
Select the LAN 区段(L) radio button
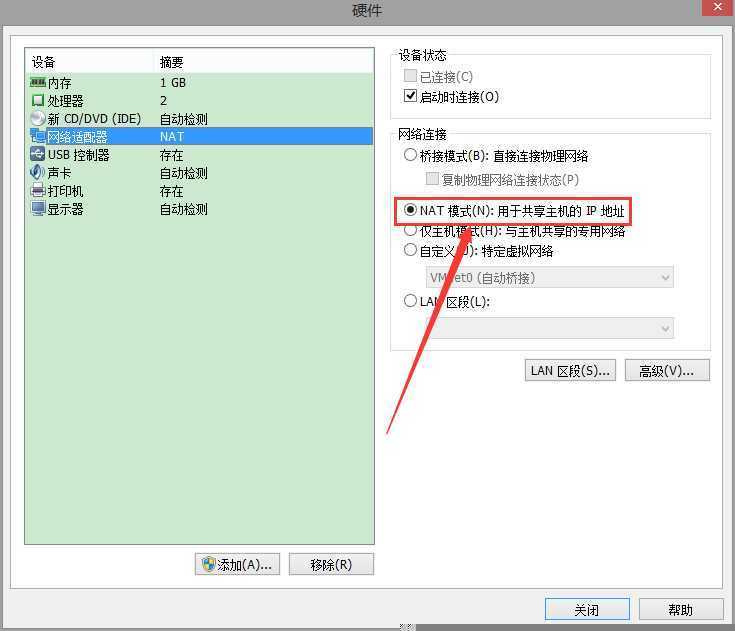tap(410, 300)
